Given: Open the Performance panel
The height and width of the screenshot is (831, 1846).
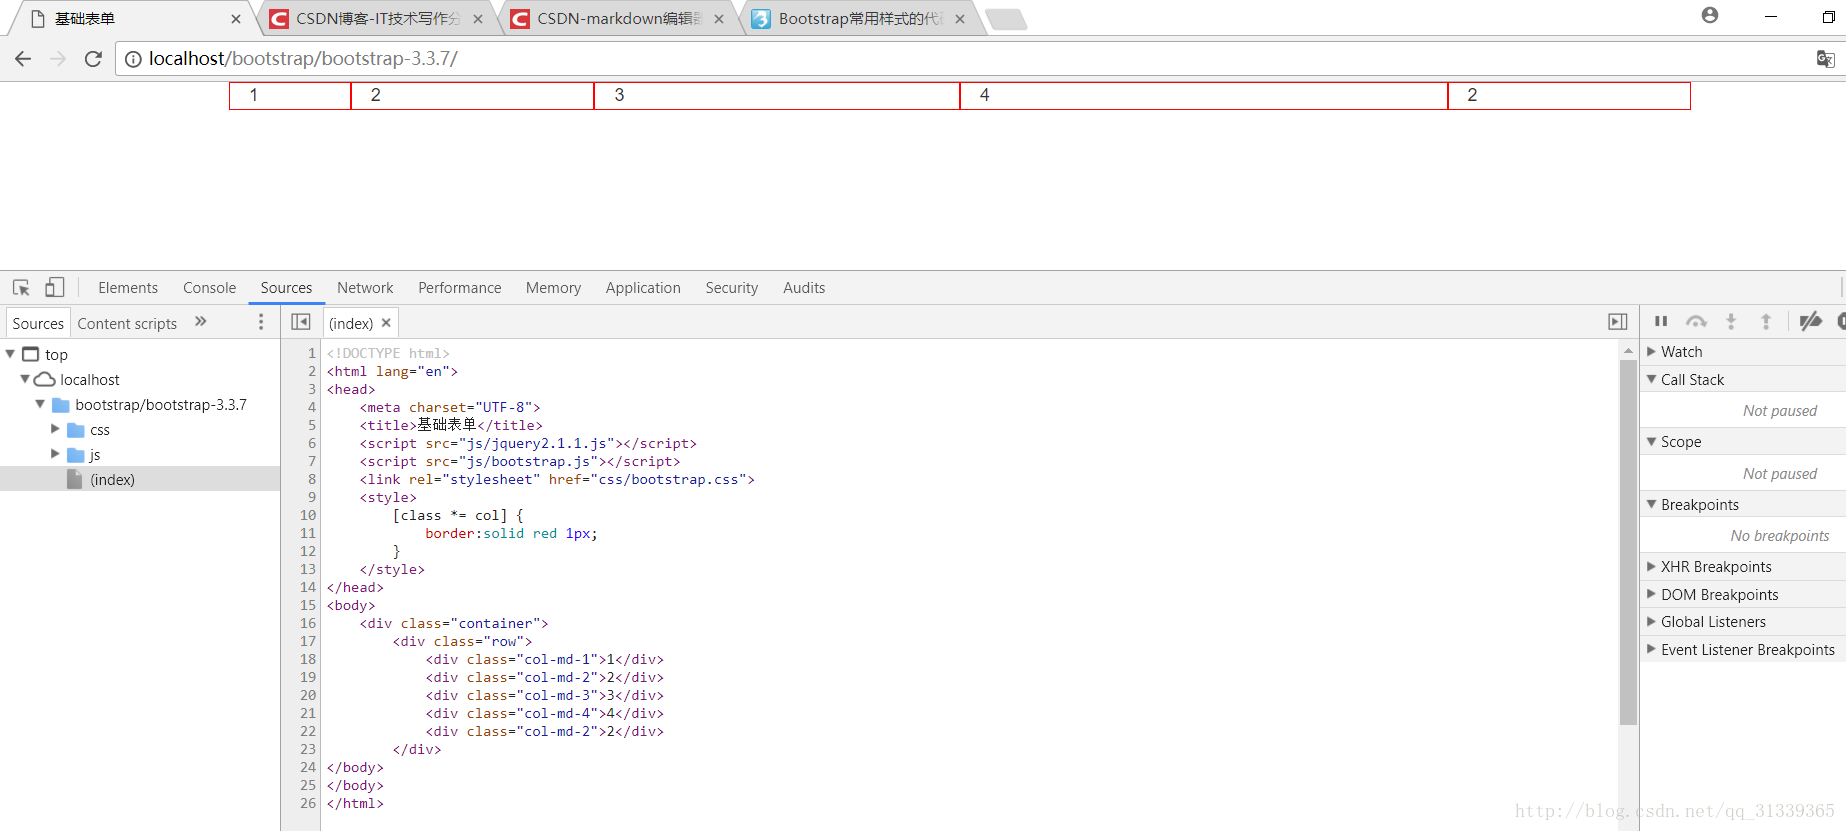Looking at the screenshot, I should click(x=460, y=288).
